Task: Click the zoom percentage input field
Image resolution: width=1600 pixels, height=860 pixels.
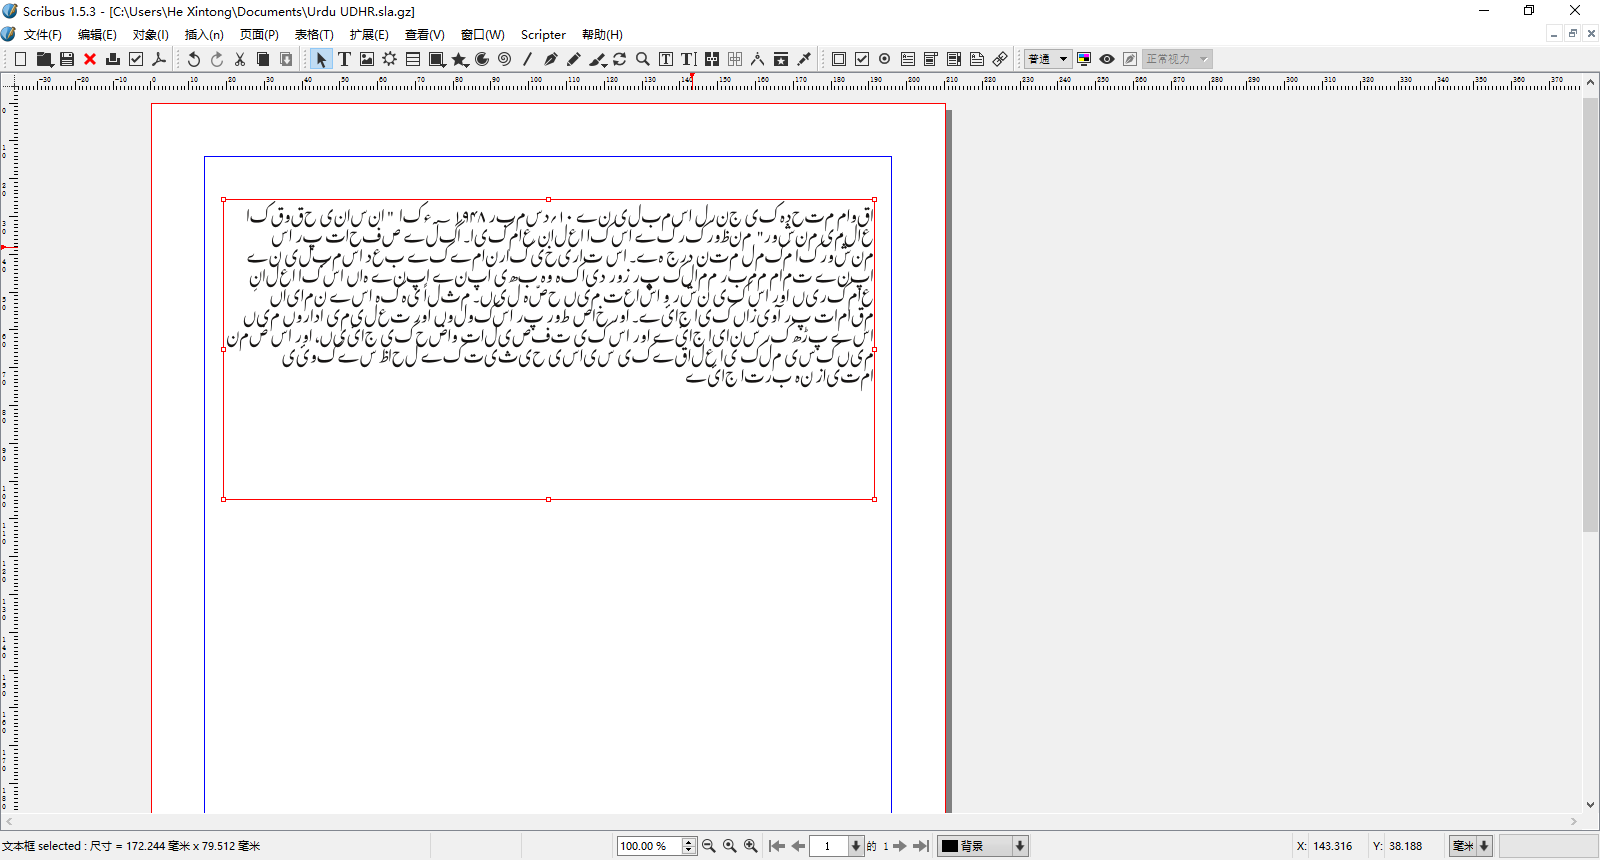Action: 648,846
